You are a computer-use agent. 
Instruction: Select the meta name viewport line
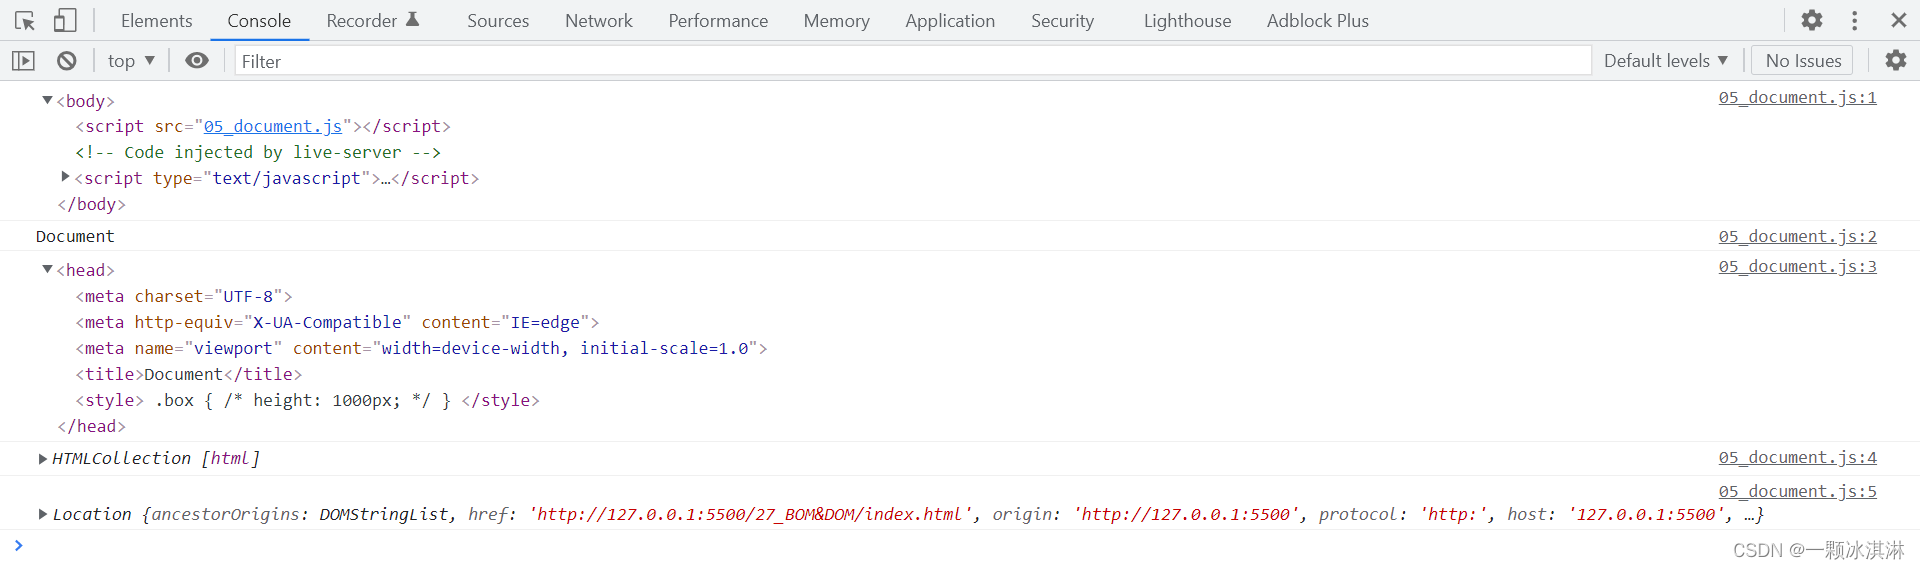pyautogui.click(x=421, y=348)
